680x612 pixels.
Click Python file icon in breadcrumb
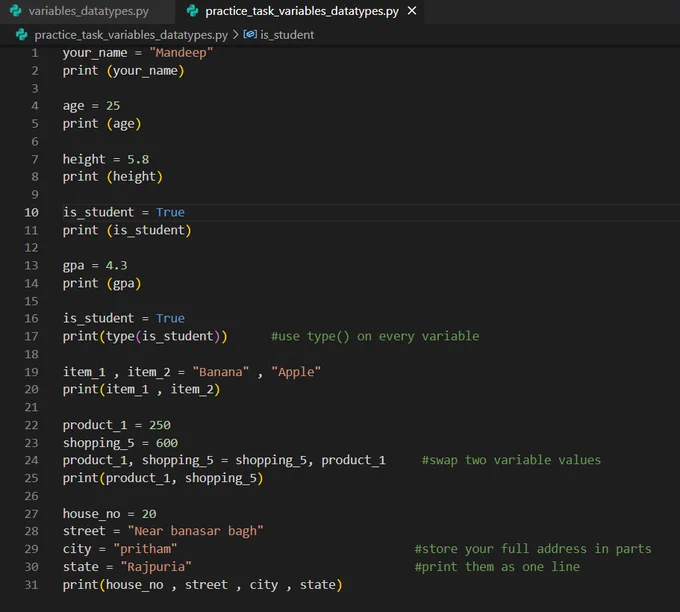pos(22,34)
